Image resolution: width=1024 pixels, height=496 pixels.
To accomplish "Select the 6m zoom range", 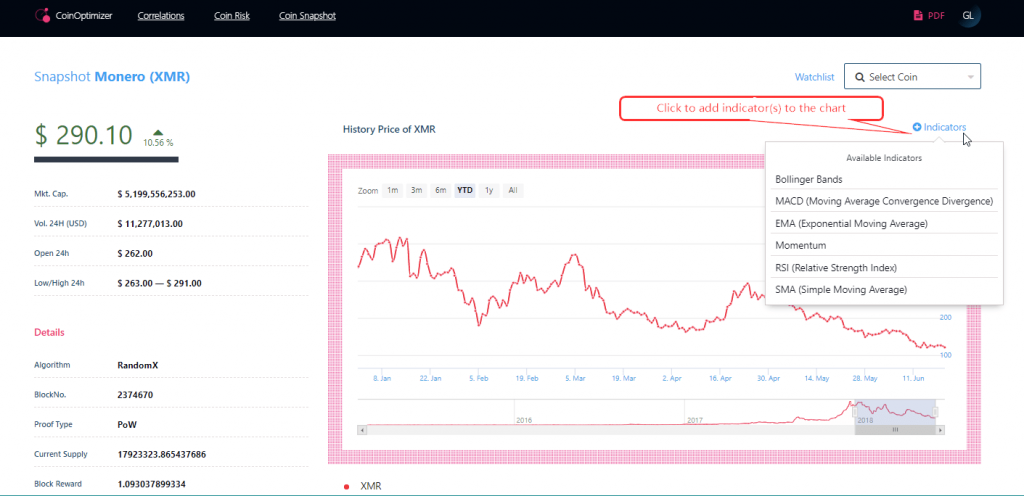I will [440, 190].
